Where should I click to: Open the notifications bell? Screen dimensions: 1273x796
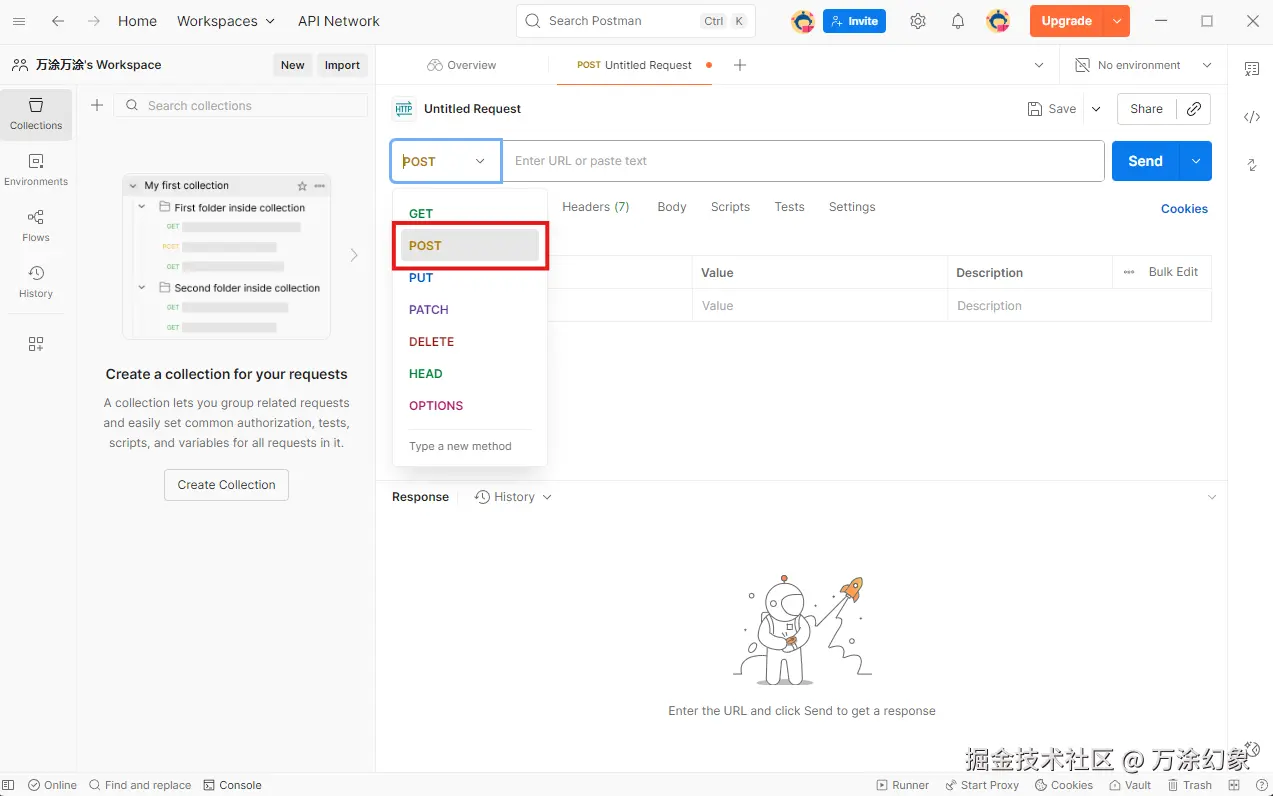[x=958, y=21]
